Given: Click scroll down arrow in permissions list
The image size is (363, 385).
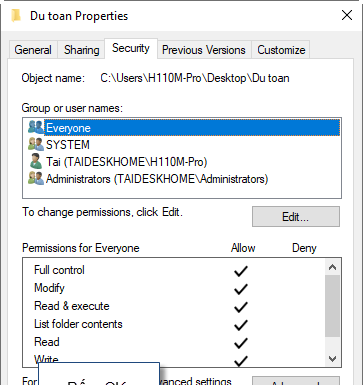Looking at the screenshot, I should [x=332, y=358].
